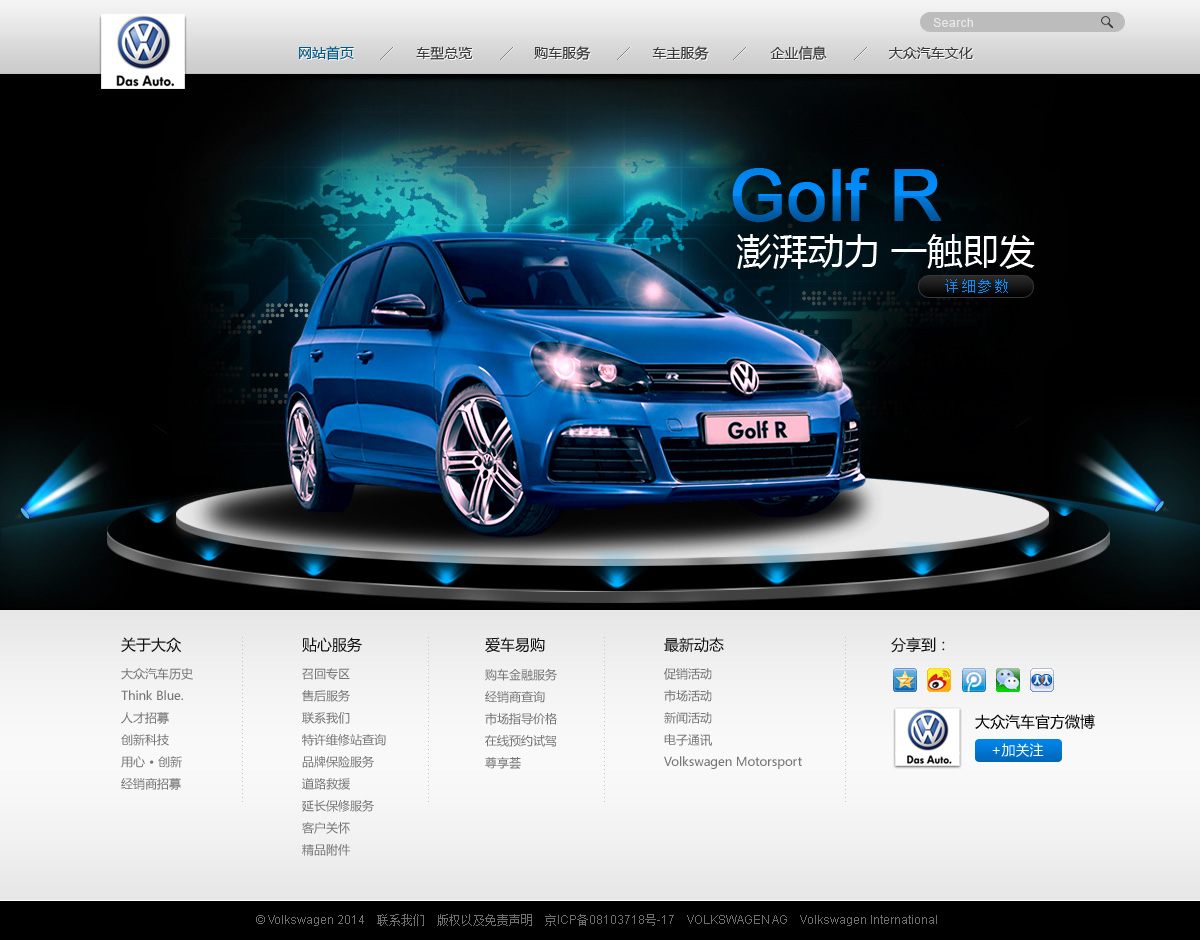Open 市场活动 link
Image resolution: width=1200 pixels, height=940 pixels.
coord(688,696)
